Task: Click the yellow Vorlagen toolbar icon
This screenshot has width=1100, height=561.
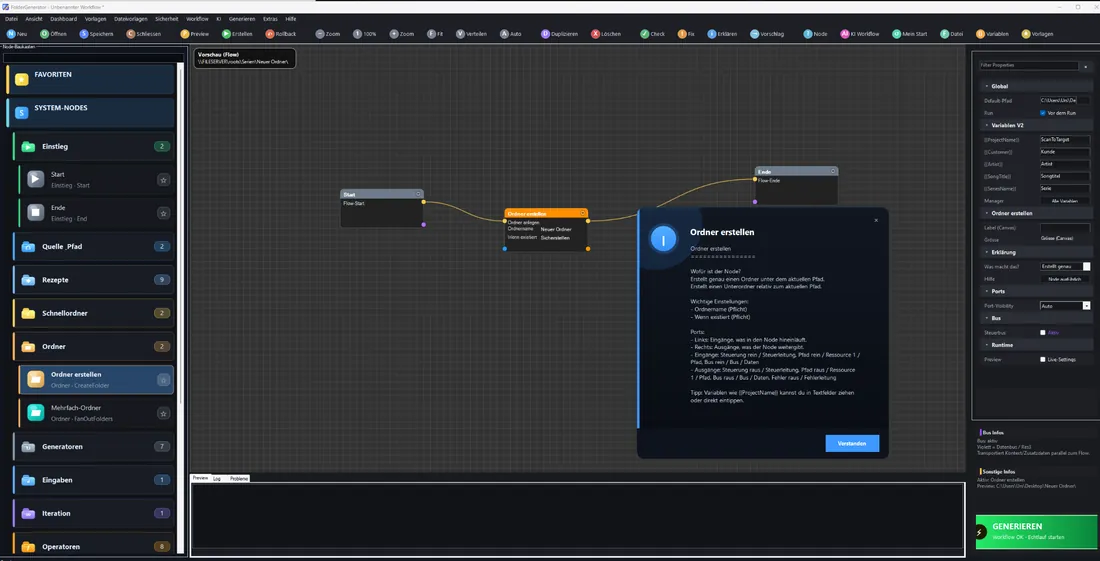Action: pyautogui.click(x=1026, y=34)
